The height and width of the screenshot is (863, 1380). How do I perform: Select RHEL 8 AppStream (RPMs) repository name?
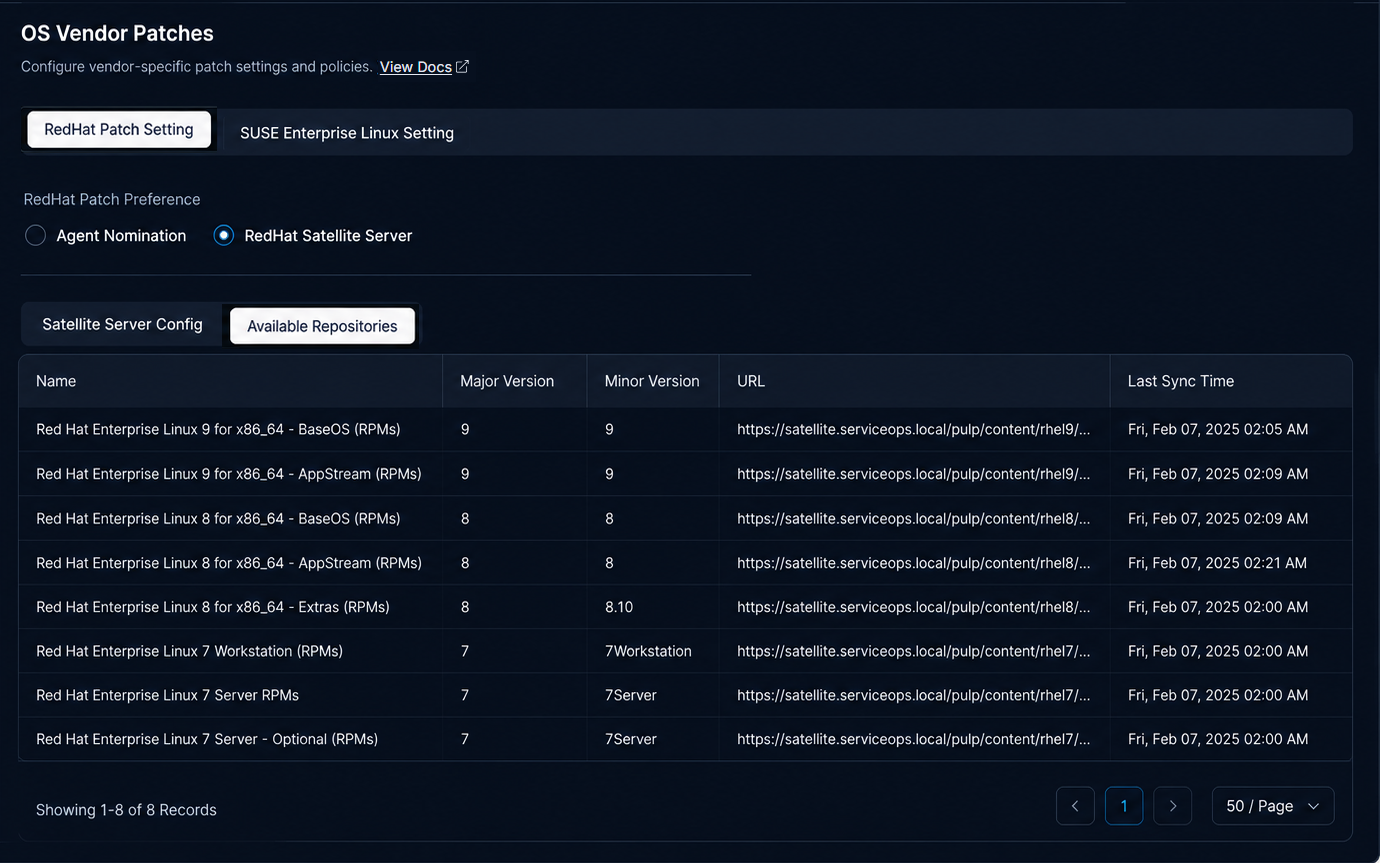tap(229, 563)
